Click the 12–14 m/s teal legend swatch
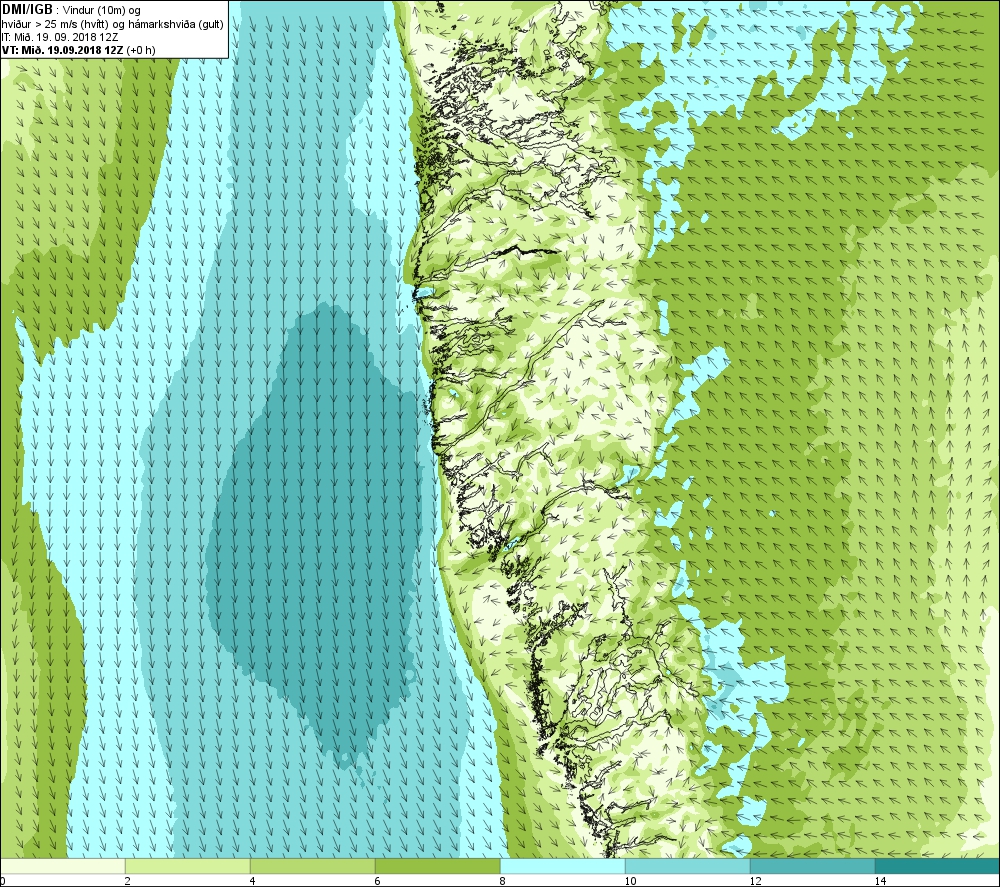1000x887 pixels. (x=812, y=866)
